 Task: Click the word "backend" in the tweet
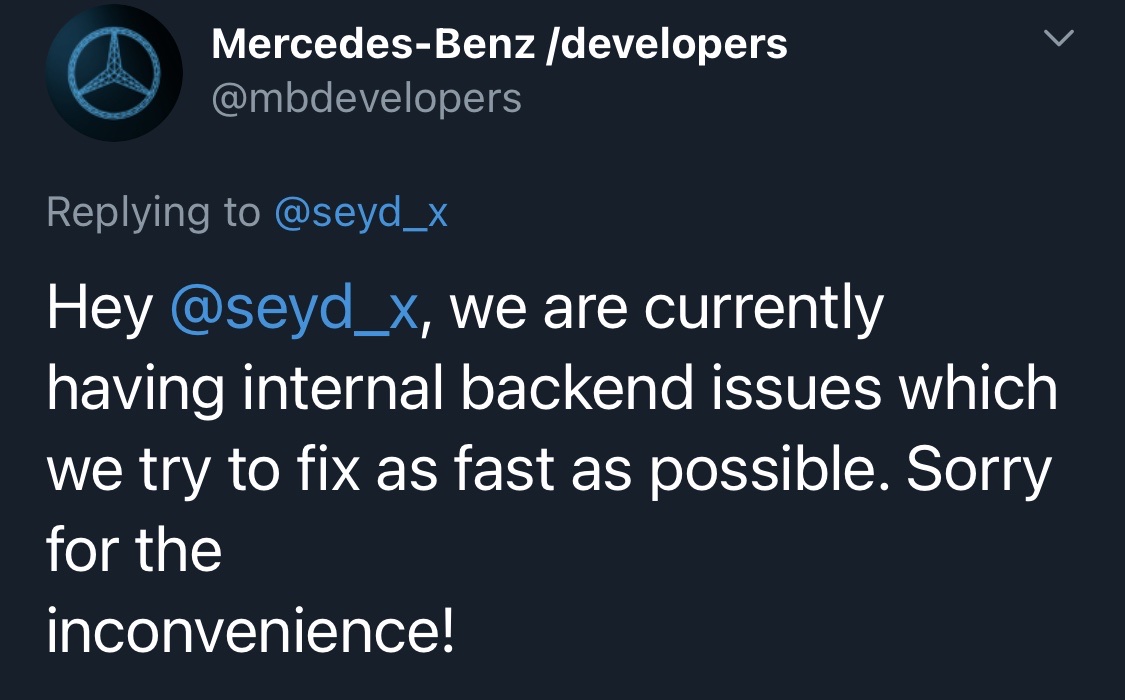(576, 390)
